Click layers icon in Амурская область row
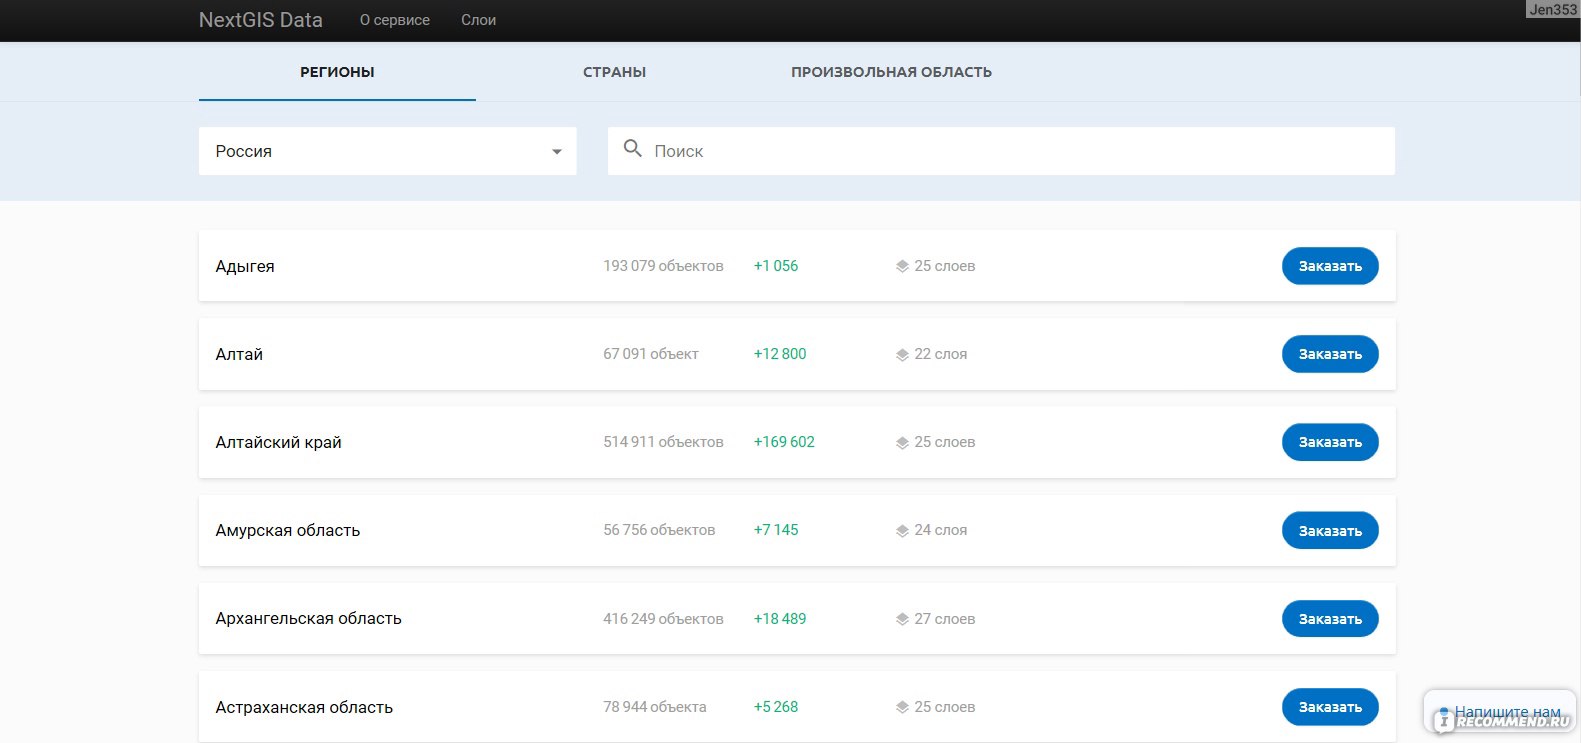Viewport: 1581px width, 743px height. pos(902,531)
